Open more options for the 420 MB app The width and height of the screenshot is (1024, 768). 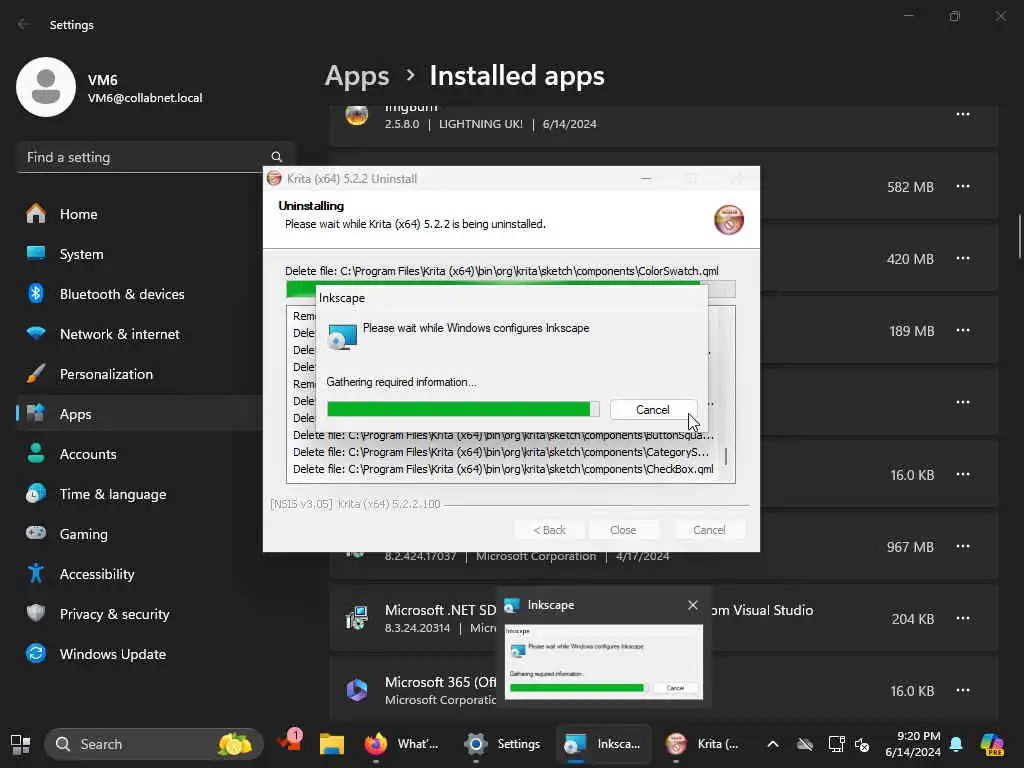point(963,259)
